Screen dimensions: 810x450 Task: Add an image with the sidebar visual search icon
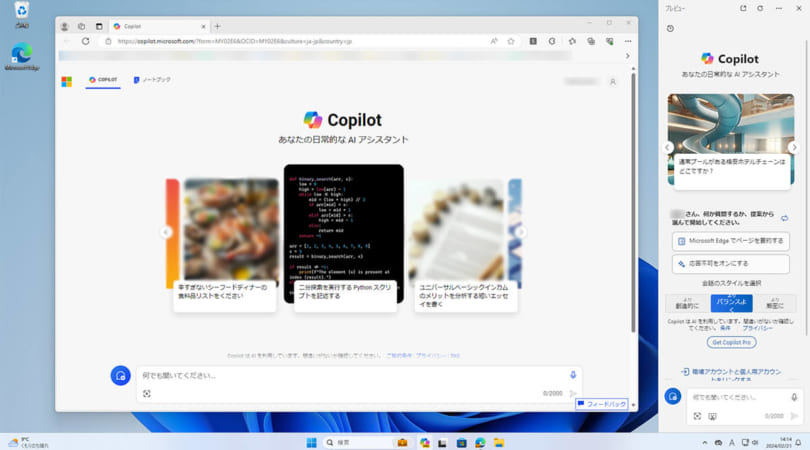pyautogui.click(x=697, y=416)
